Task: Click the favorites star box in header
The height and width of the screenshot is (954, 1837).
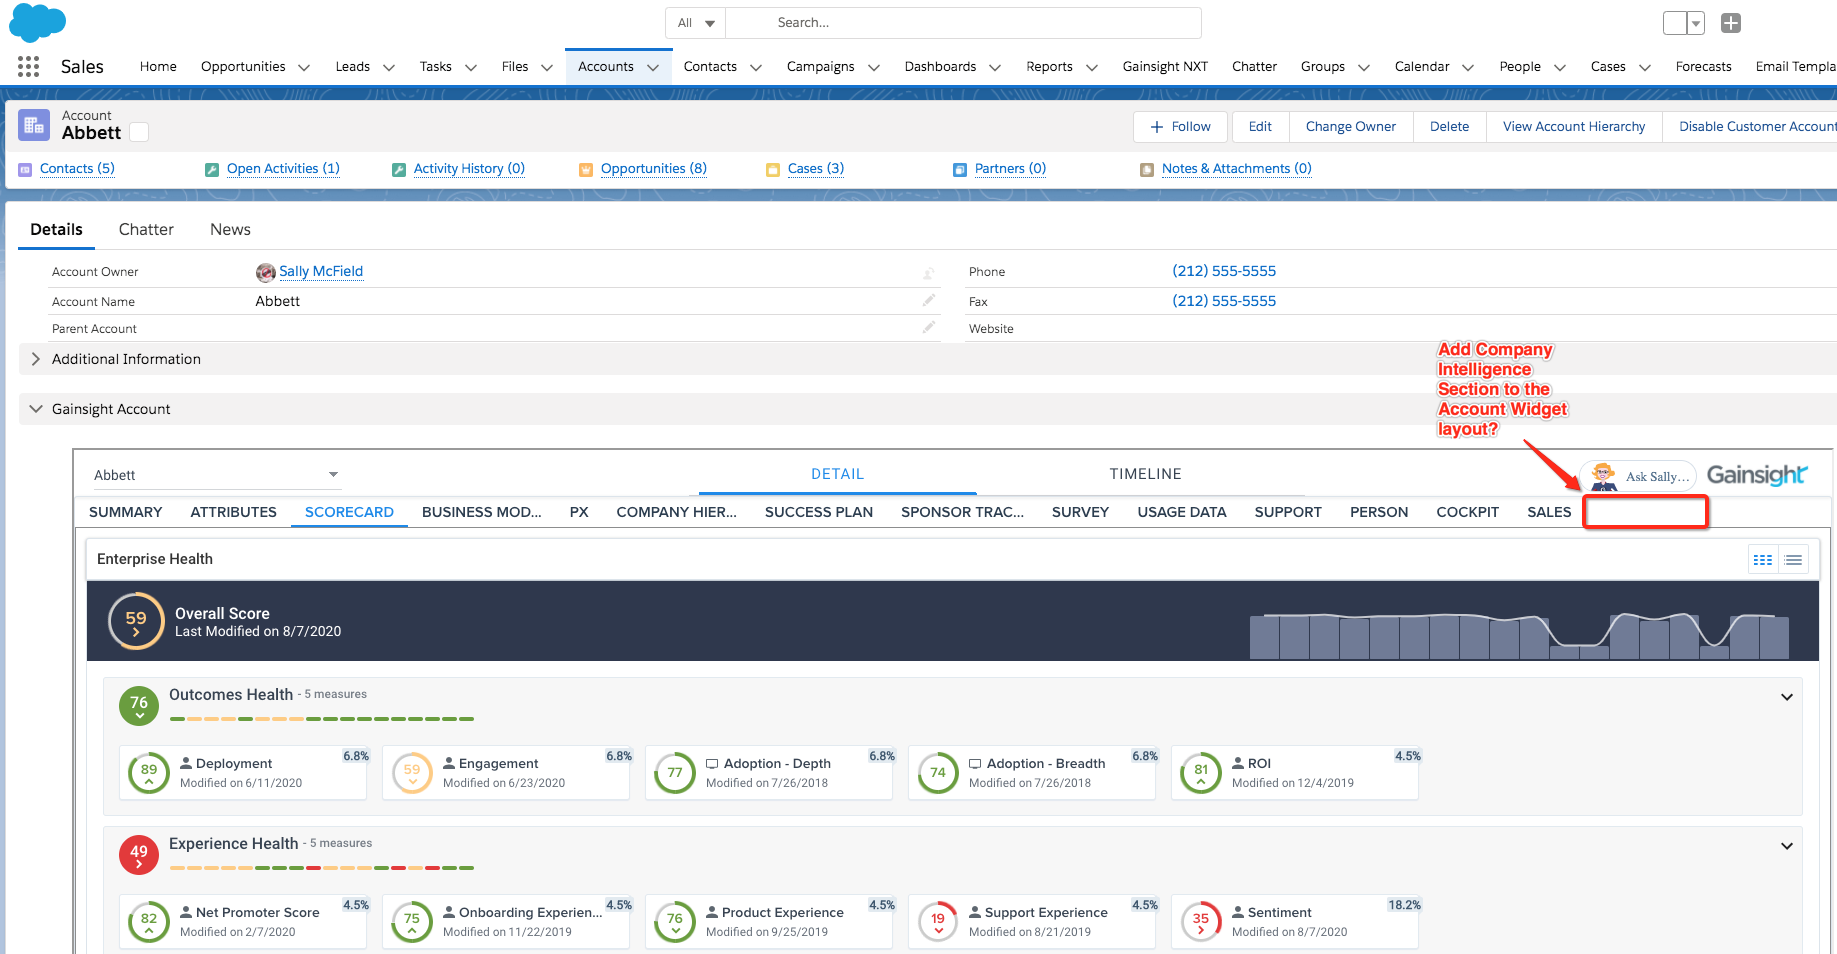Action: (1675, 23)
